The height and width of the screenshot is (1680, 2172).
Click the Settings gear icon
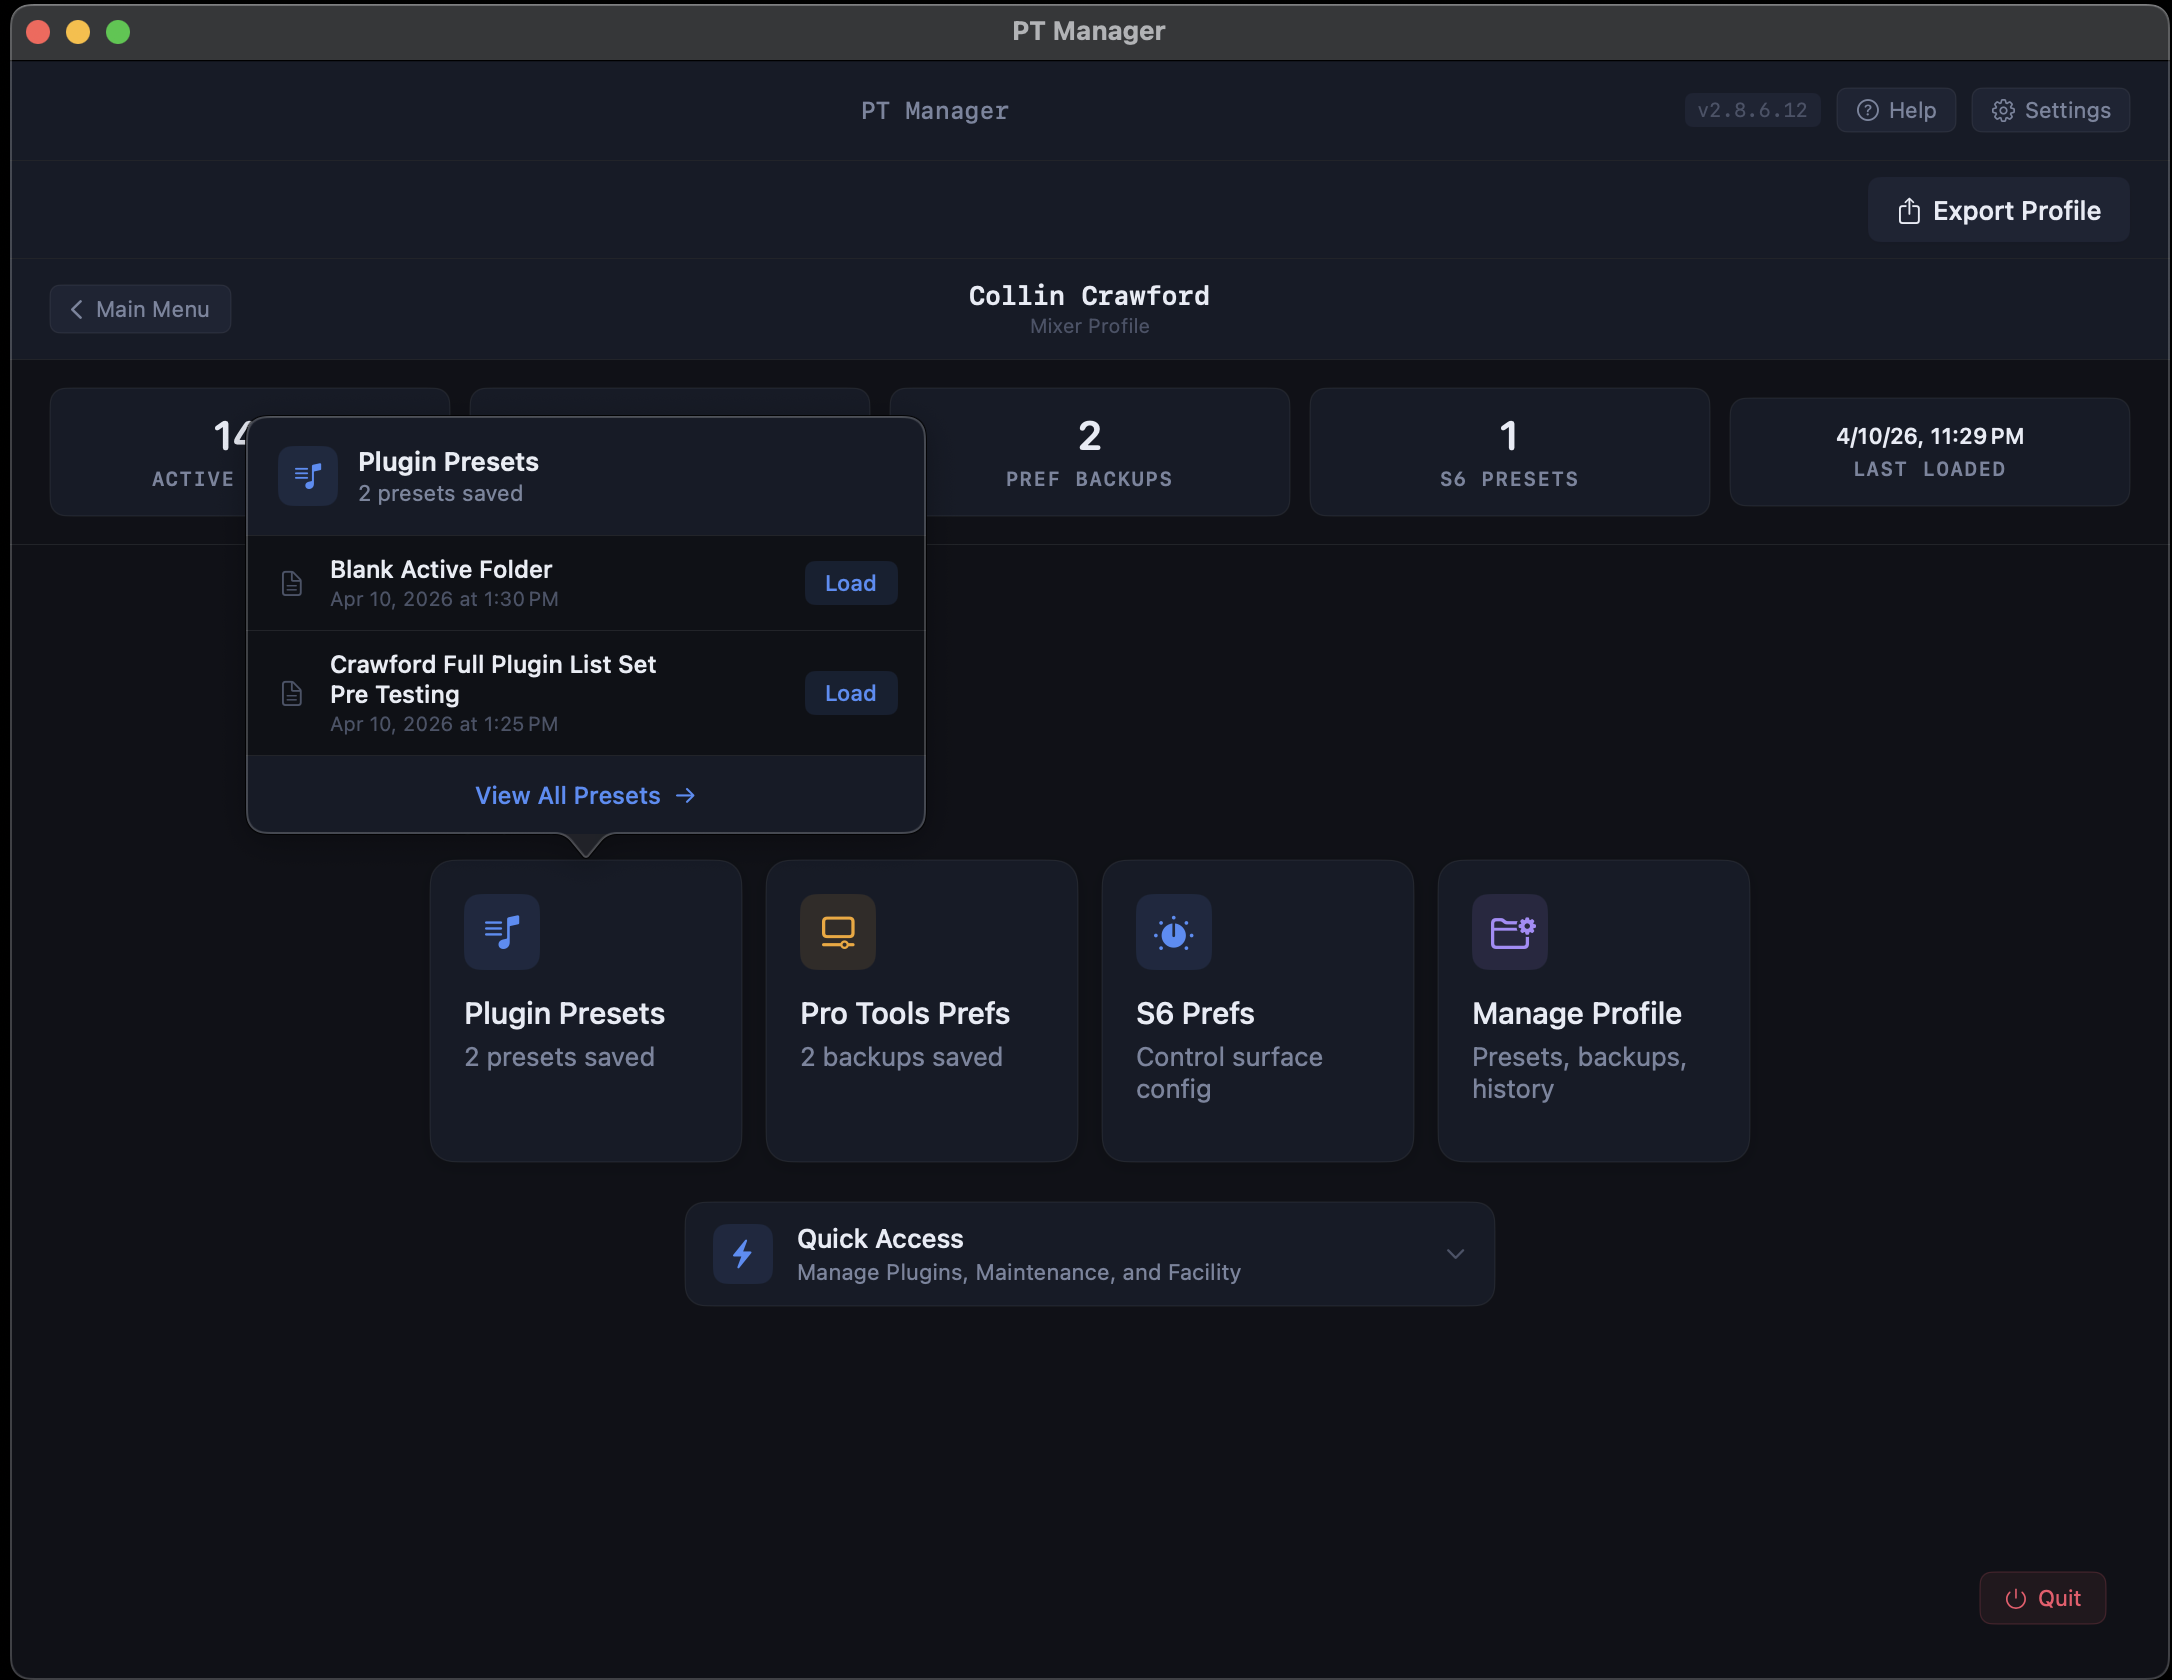(x=2003, y=111)
